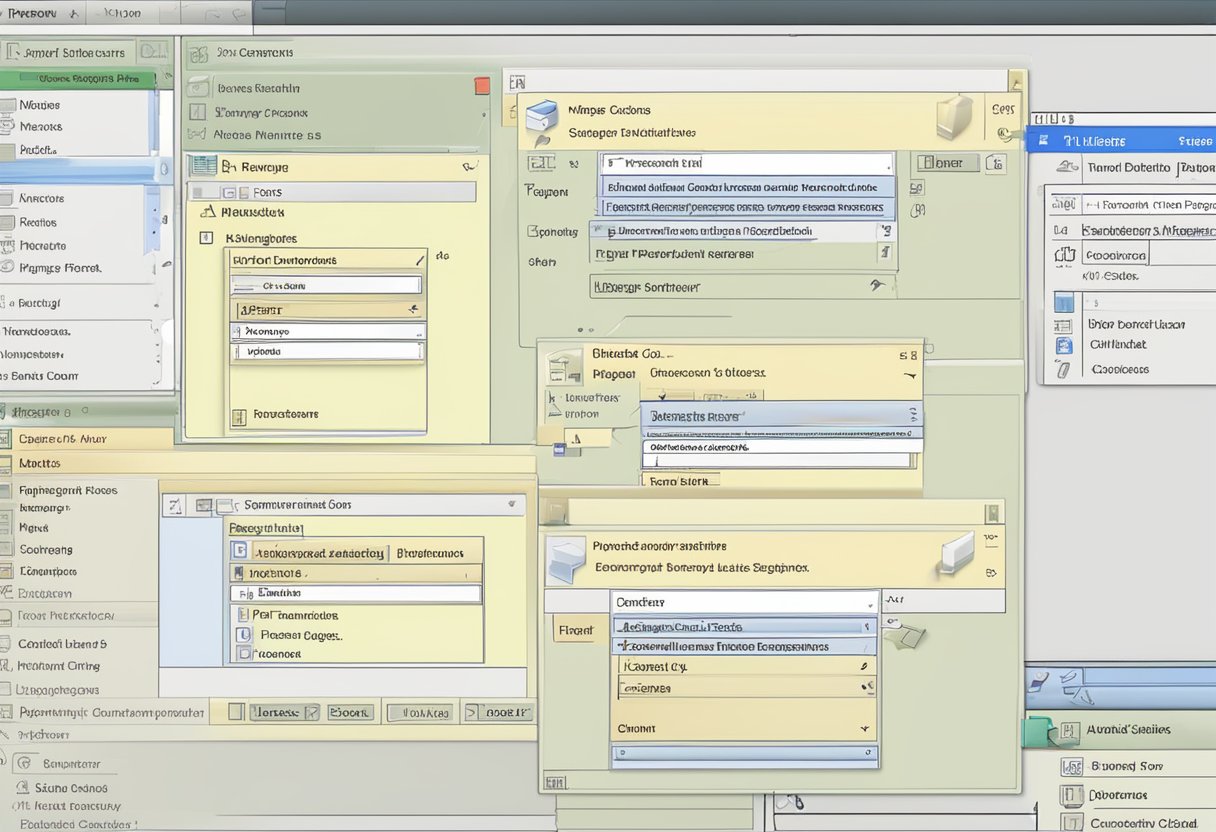Screen dimensions: 1216x832
Task: Click the triangle icon beside Pleusstlek
Action: click(208, 212)
